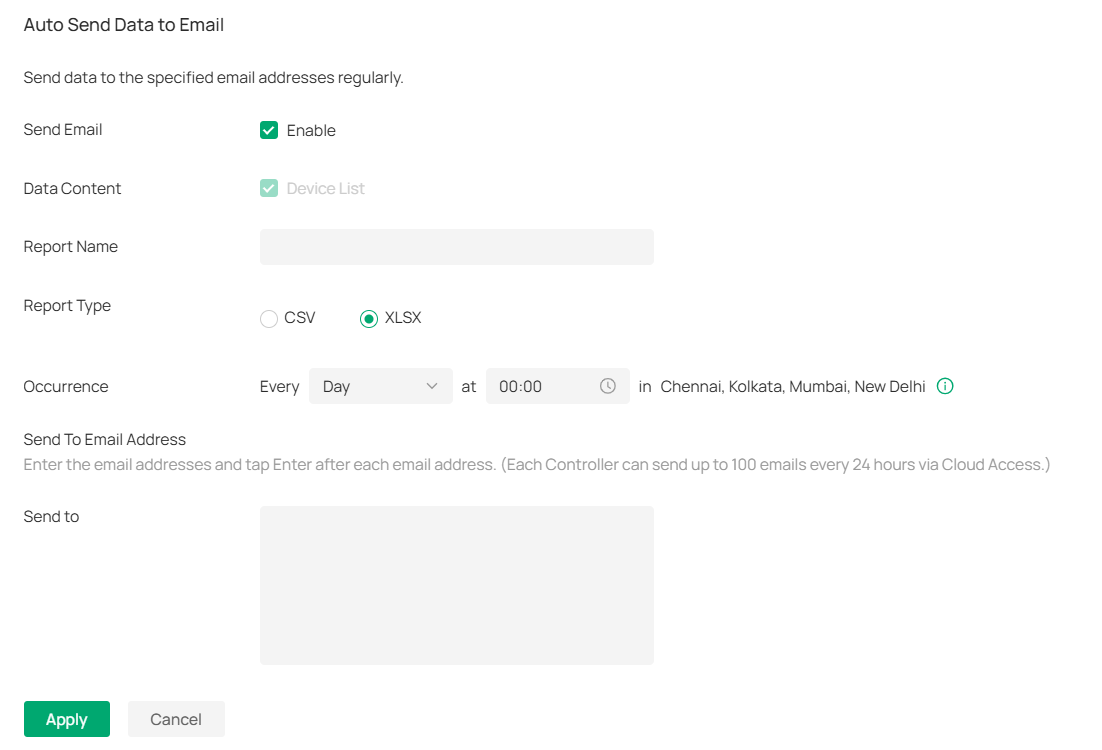Click the checkmark inside the Enable checkbox

coord(268,130)
